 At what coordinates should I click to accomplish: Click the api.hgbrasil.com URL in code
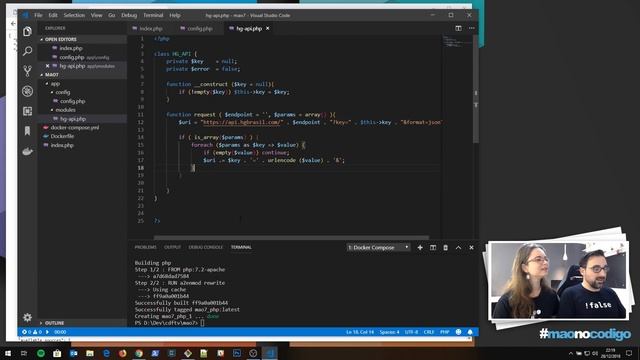coord(242,122)
